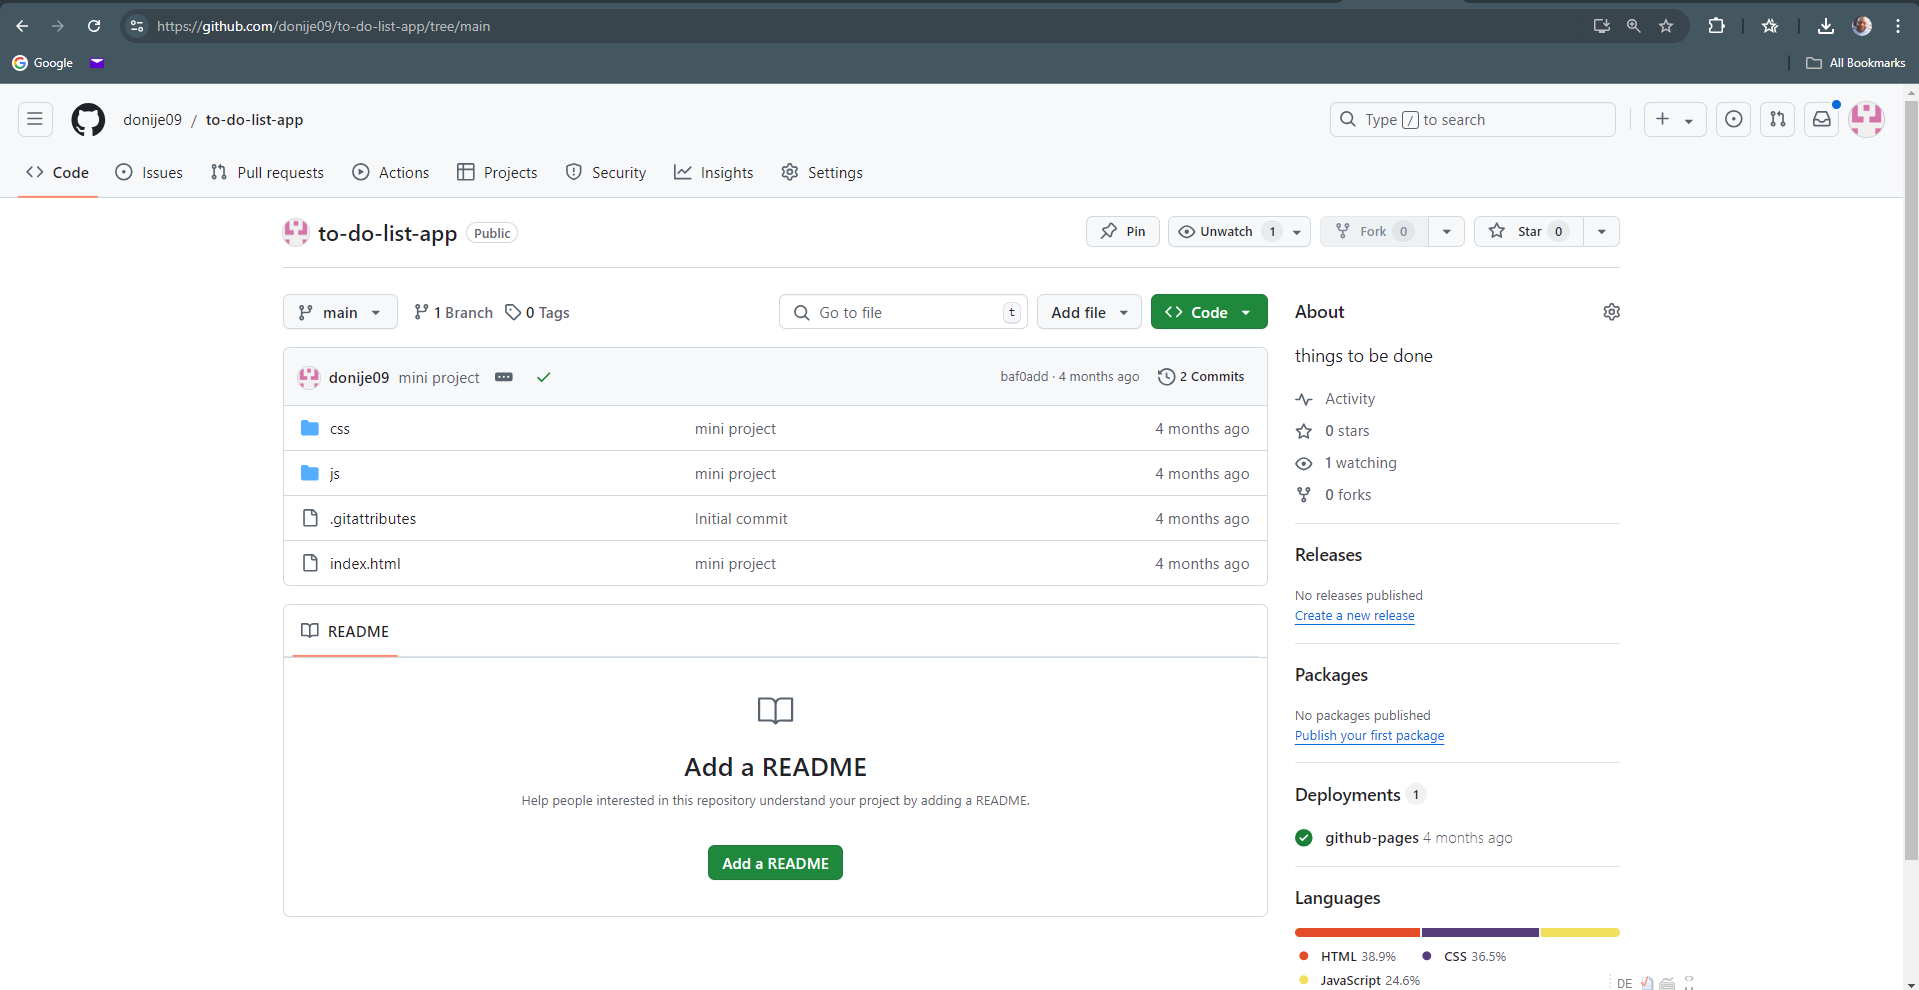Click the github-pages deployment success icon

tap(1304, 838)
